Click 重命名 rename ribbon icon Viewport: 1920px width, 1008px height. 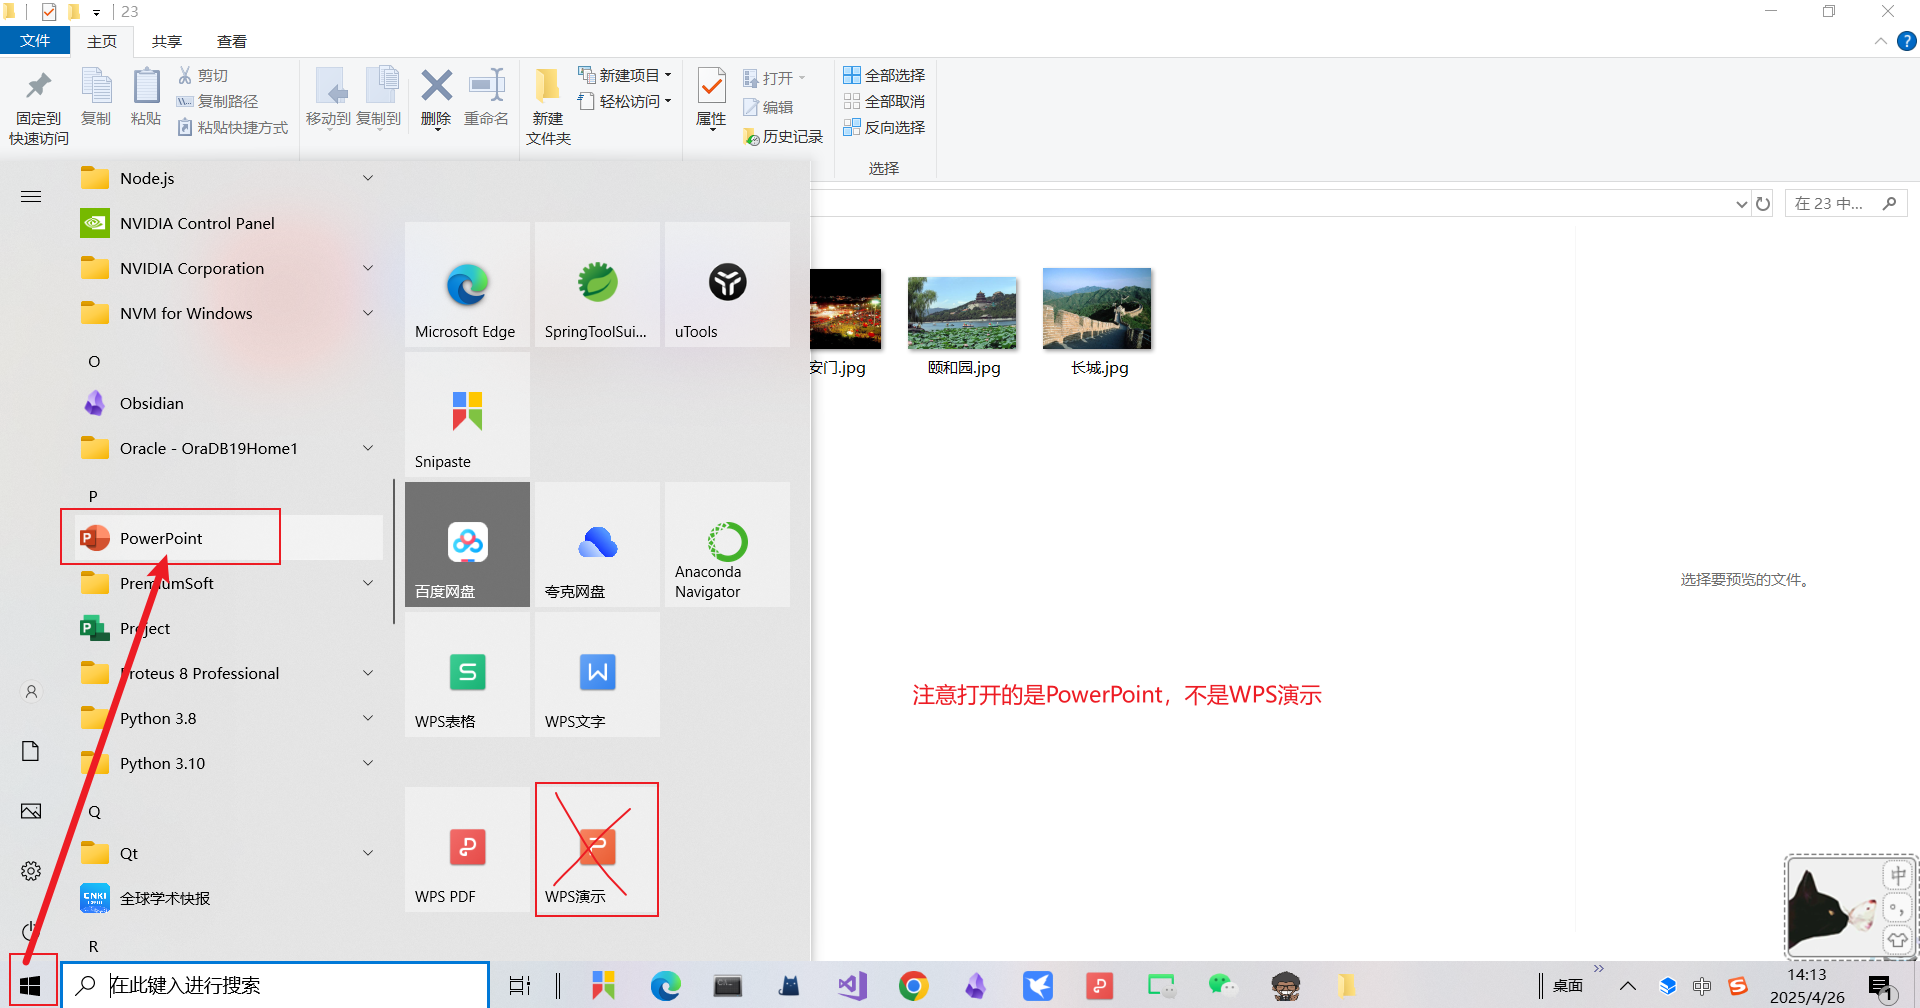[487, 98]
